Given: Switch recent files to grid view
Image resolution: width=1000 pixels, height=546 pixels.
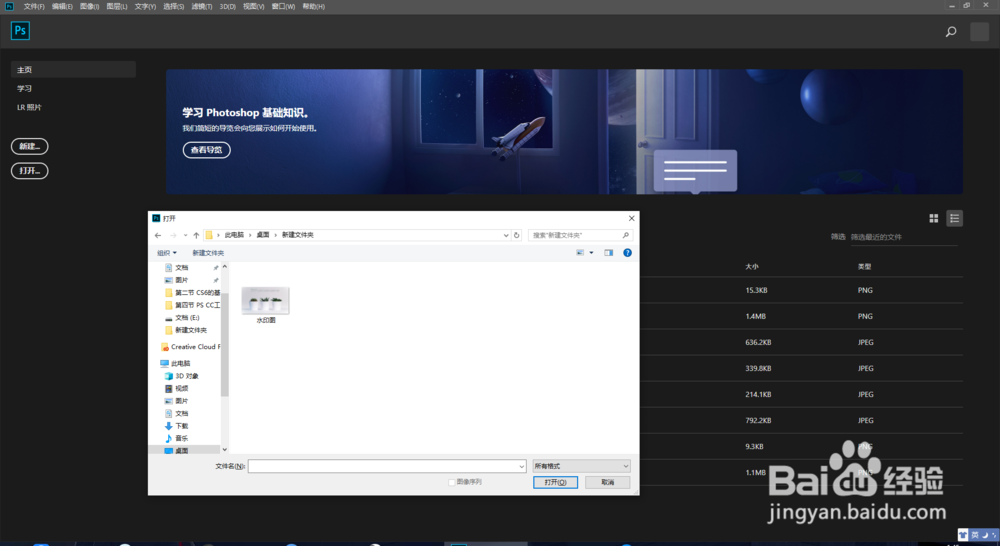Looking at the screenshot, I should pyautogui.click(x=934, y=218).
